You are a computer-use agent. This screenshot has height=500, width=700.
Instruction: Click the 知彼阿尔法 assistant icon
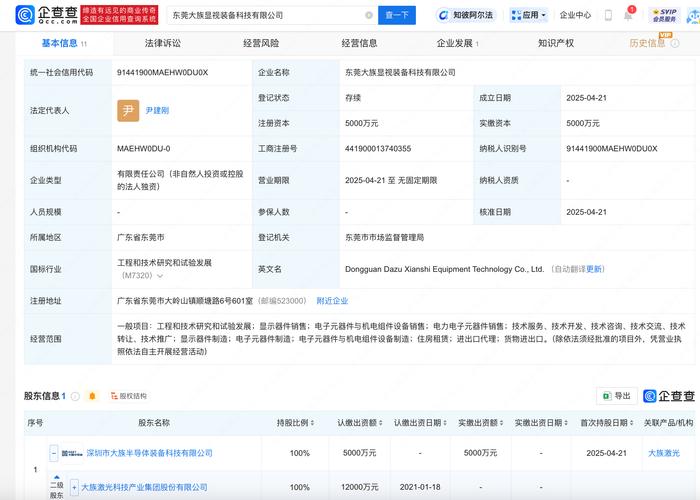point(466,15)
